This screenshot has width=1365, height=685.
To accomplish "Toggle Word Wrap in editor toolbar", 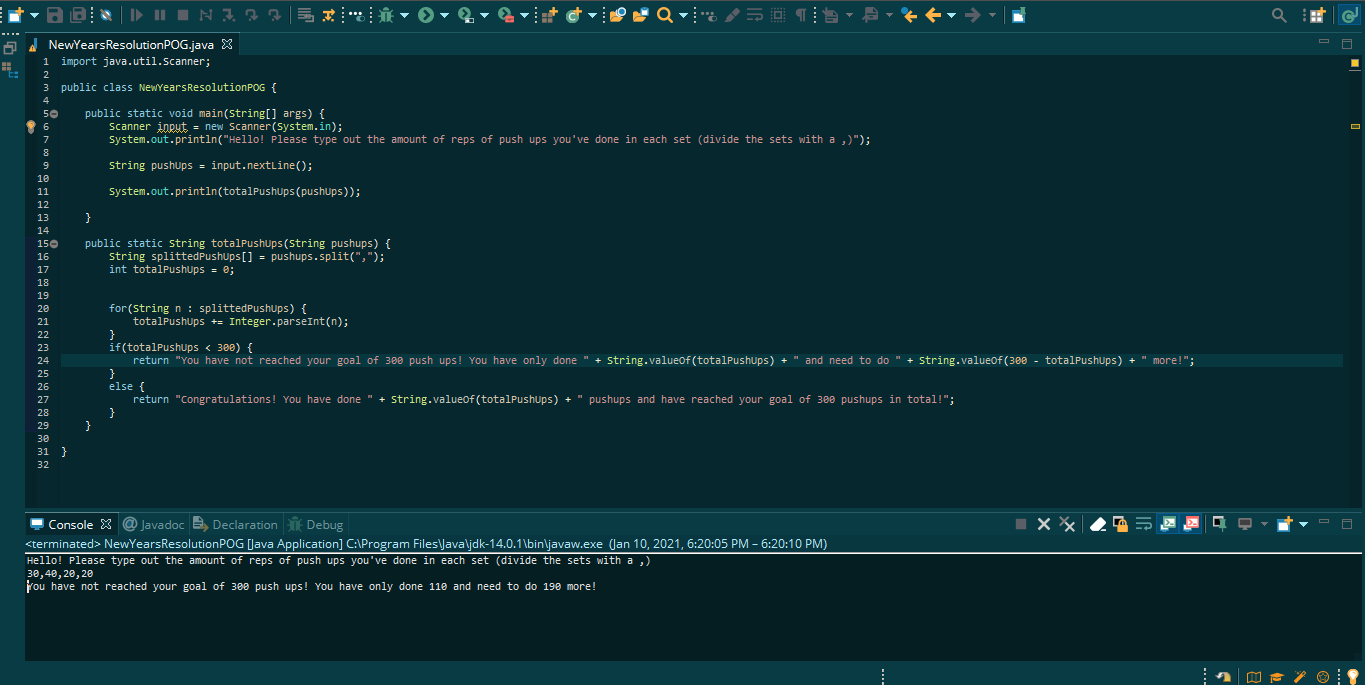I will [x=755, y=15].
